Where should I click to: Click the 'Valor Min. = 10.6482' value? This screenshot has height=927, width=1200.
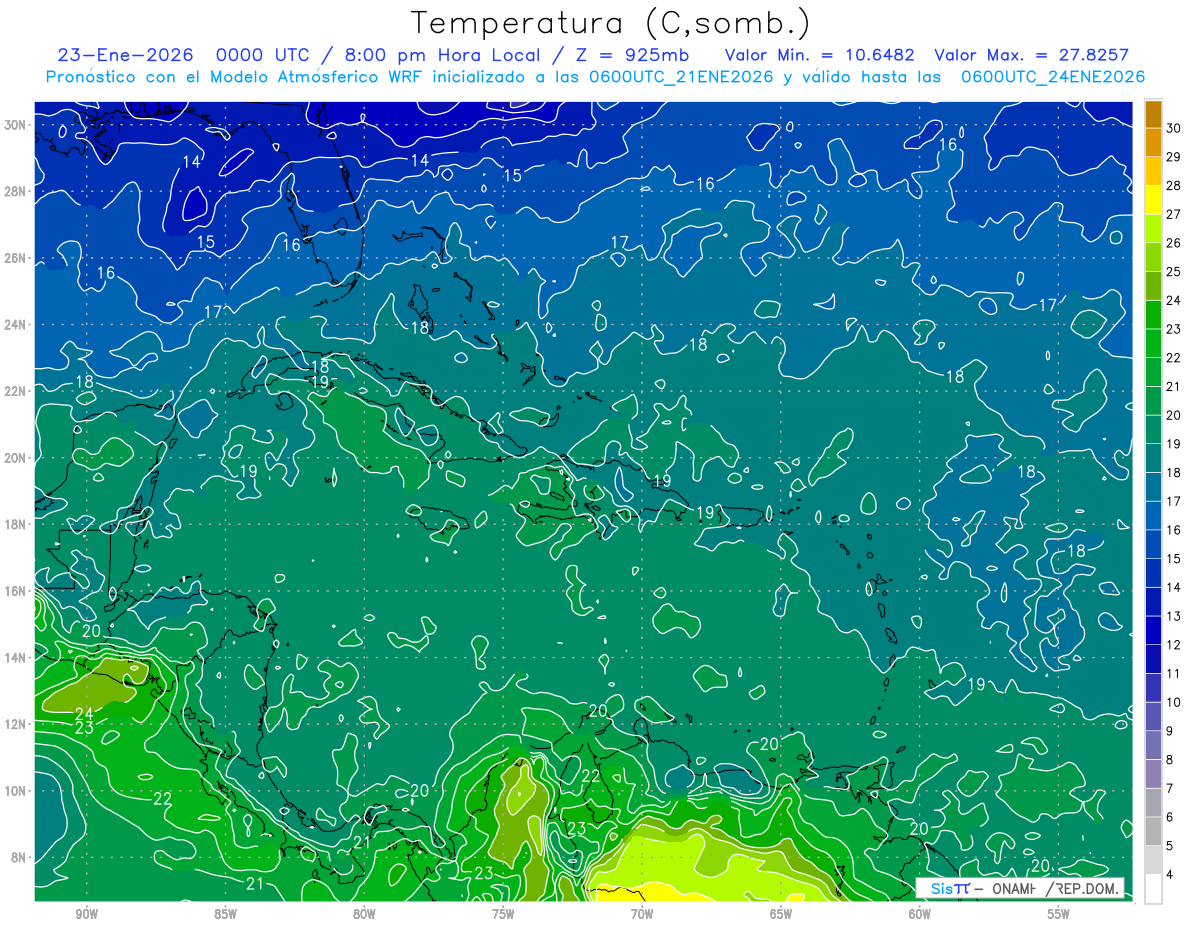[x=821, y=56]
